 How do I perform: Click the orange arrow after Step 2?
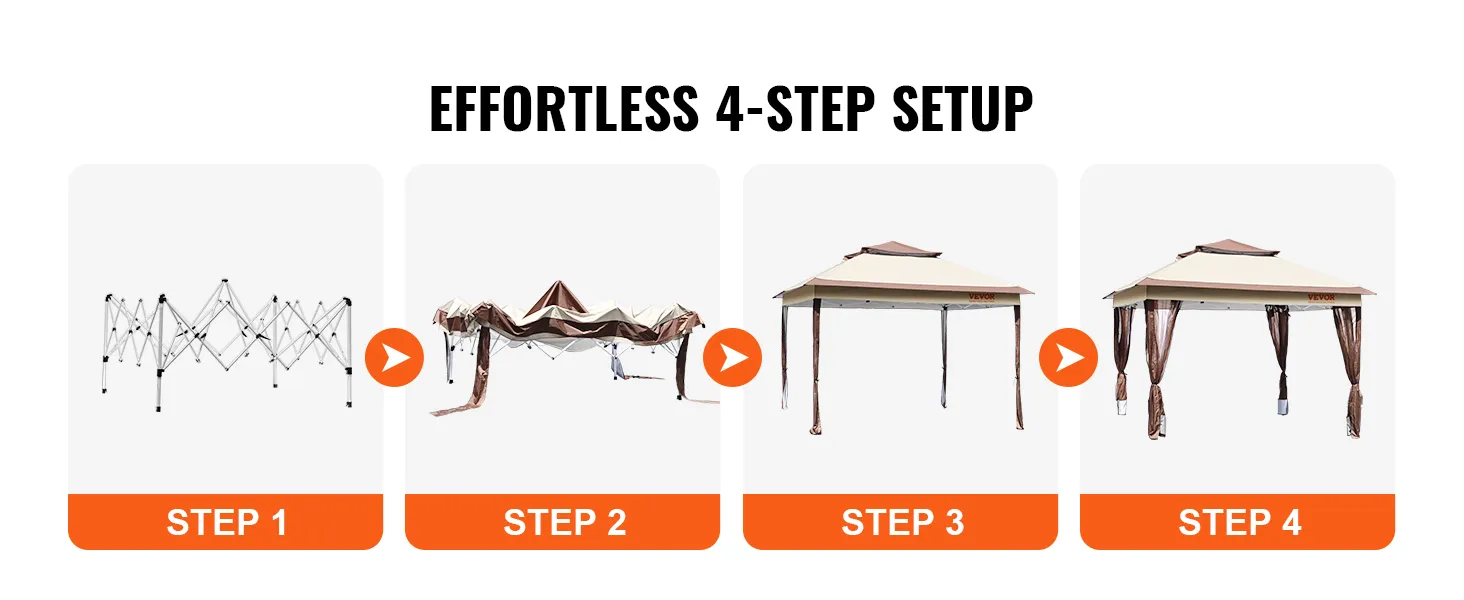(733, 357)
